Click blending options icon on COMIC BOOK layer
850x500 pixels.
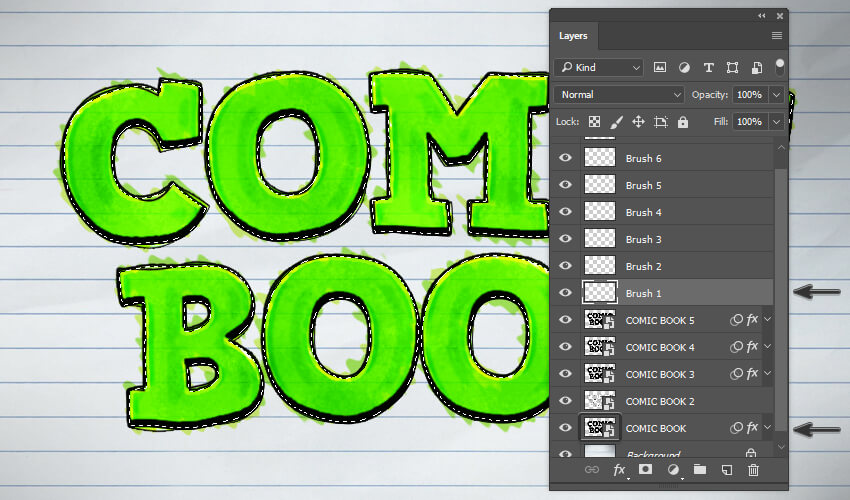tap(736, 428)
